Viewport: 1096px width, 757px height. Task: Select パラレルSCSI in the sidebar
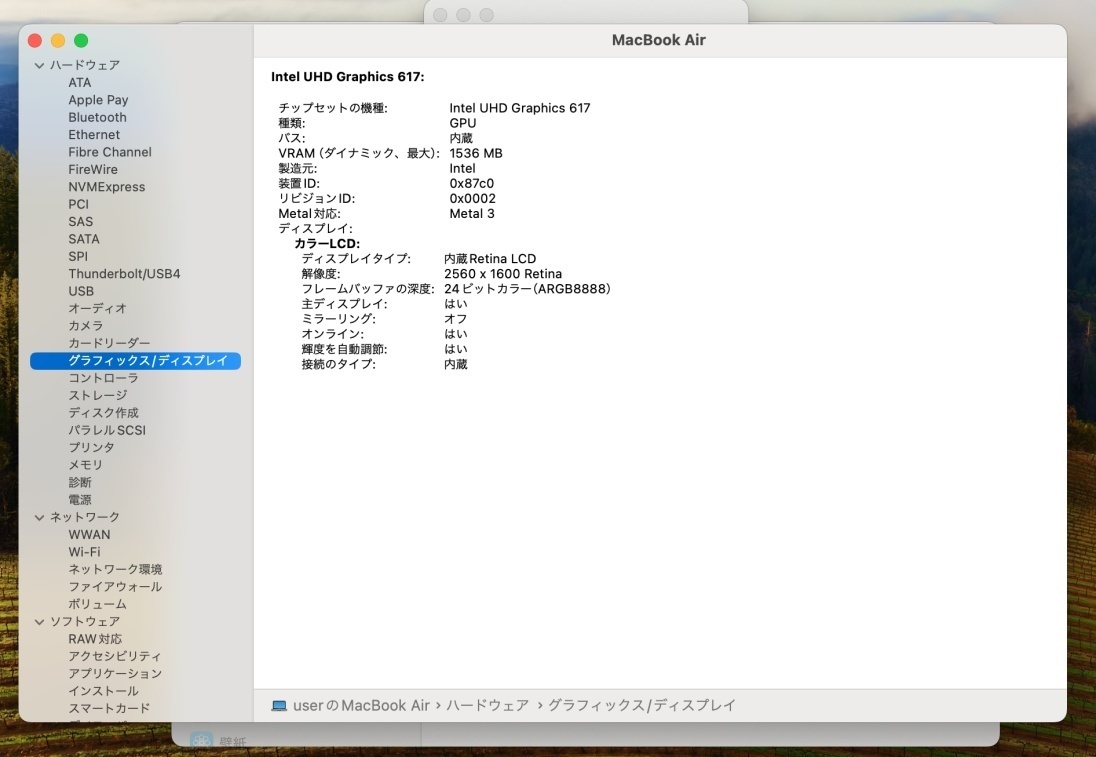[x=107, y=431]
